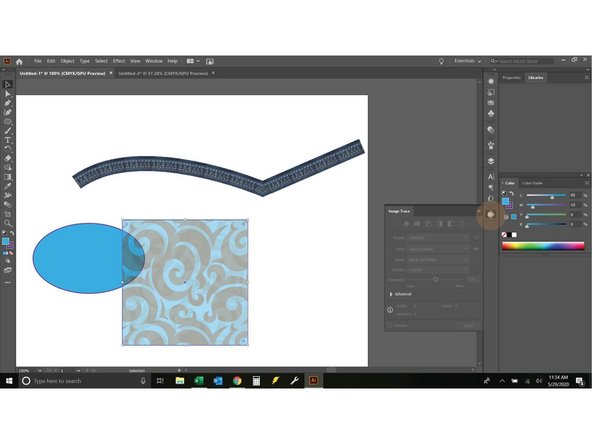Click the highlighted Image Trace dock icon
Screen dimensions: 592x444
pyautogui.click(x=490, y=214)
